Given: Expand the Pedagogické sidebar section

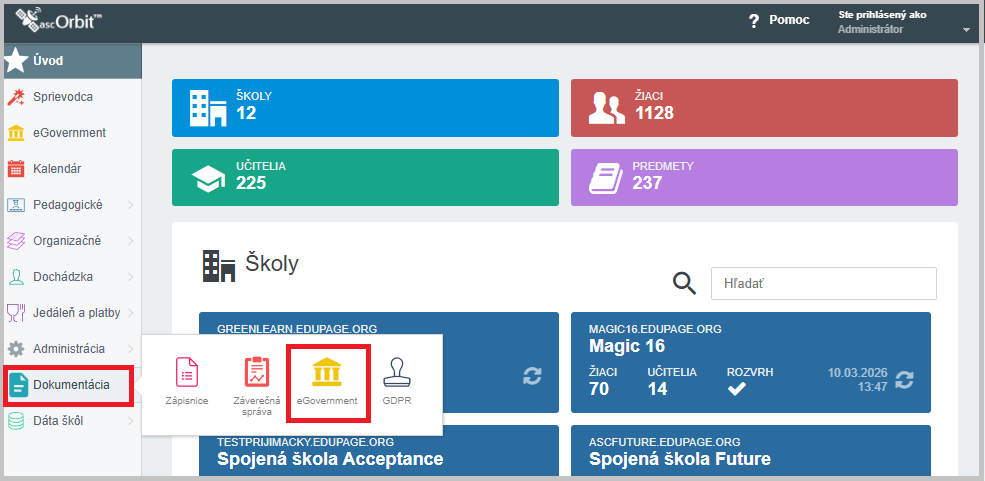Looking at the screenshot, I should point(70,205).
